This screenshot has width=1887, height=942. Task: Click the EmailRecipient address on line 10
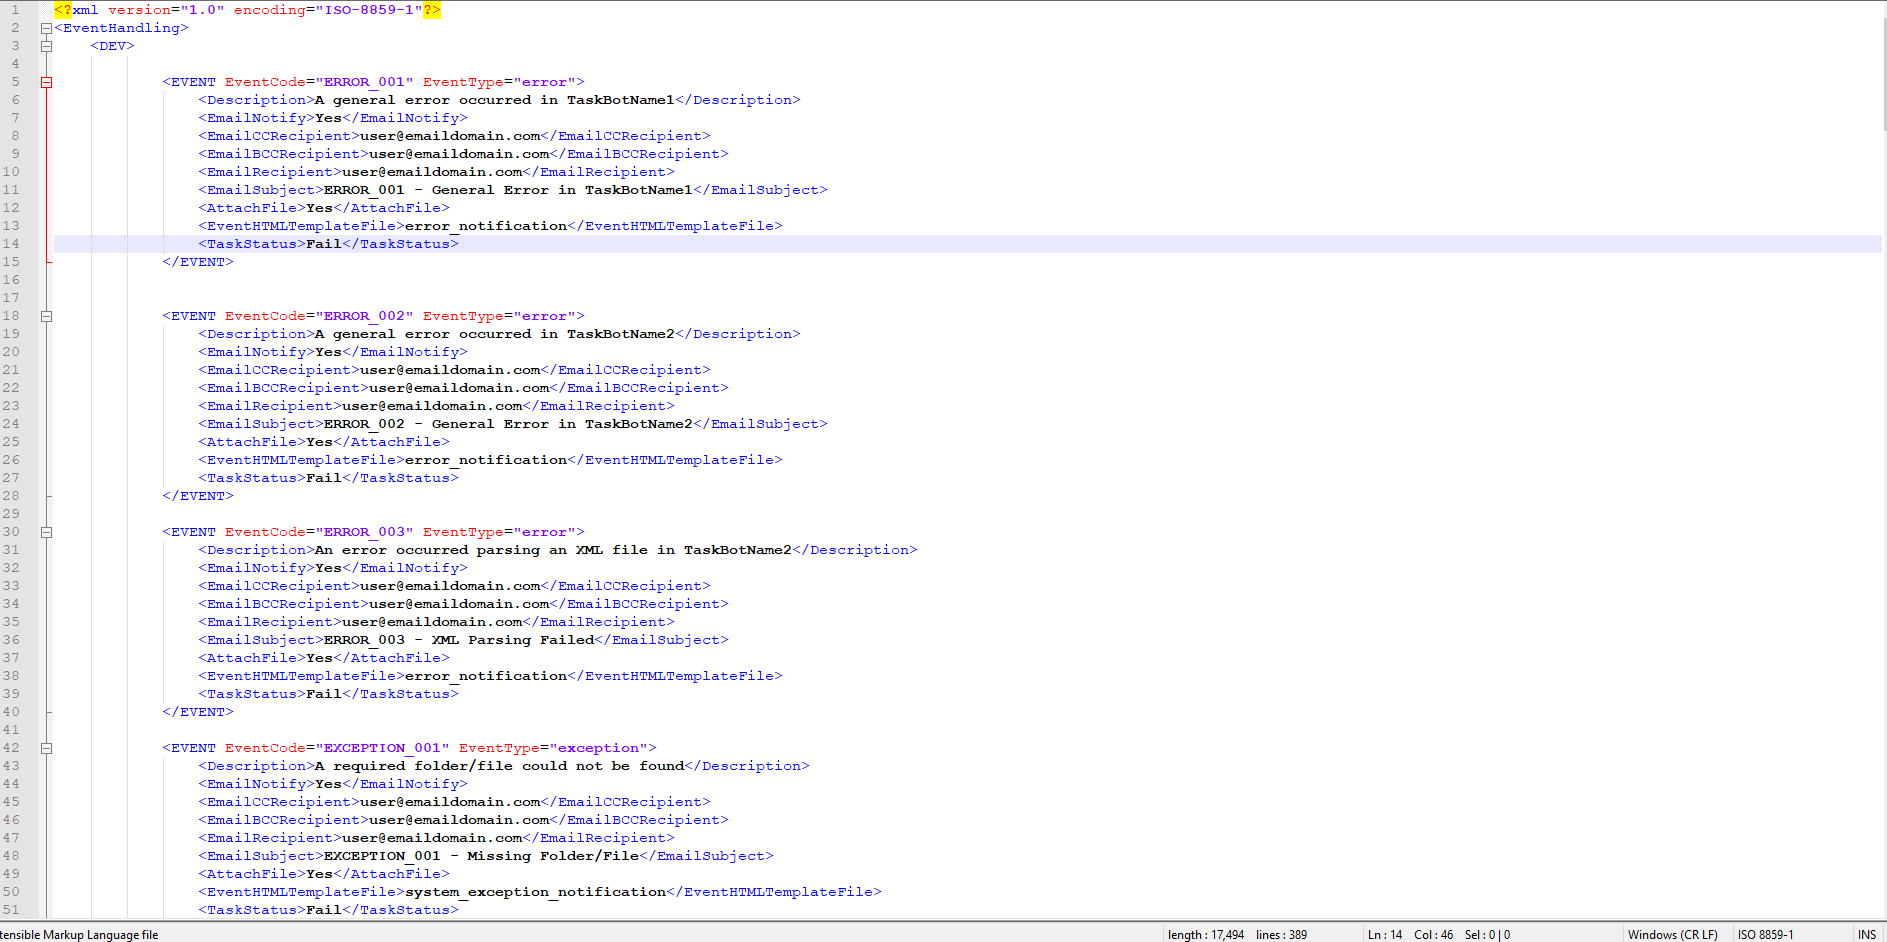[x=432, y=172]
